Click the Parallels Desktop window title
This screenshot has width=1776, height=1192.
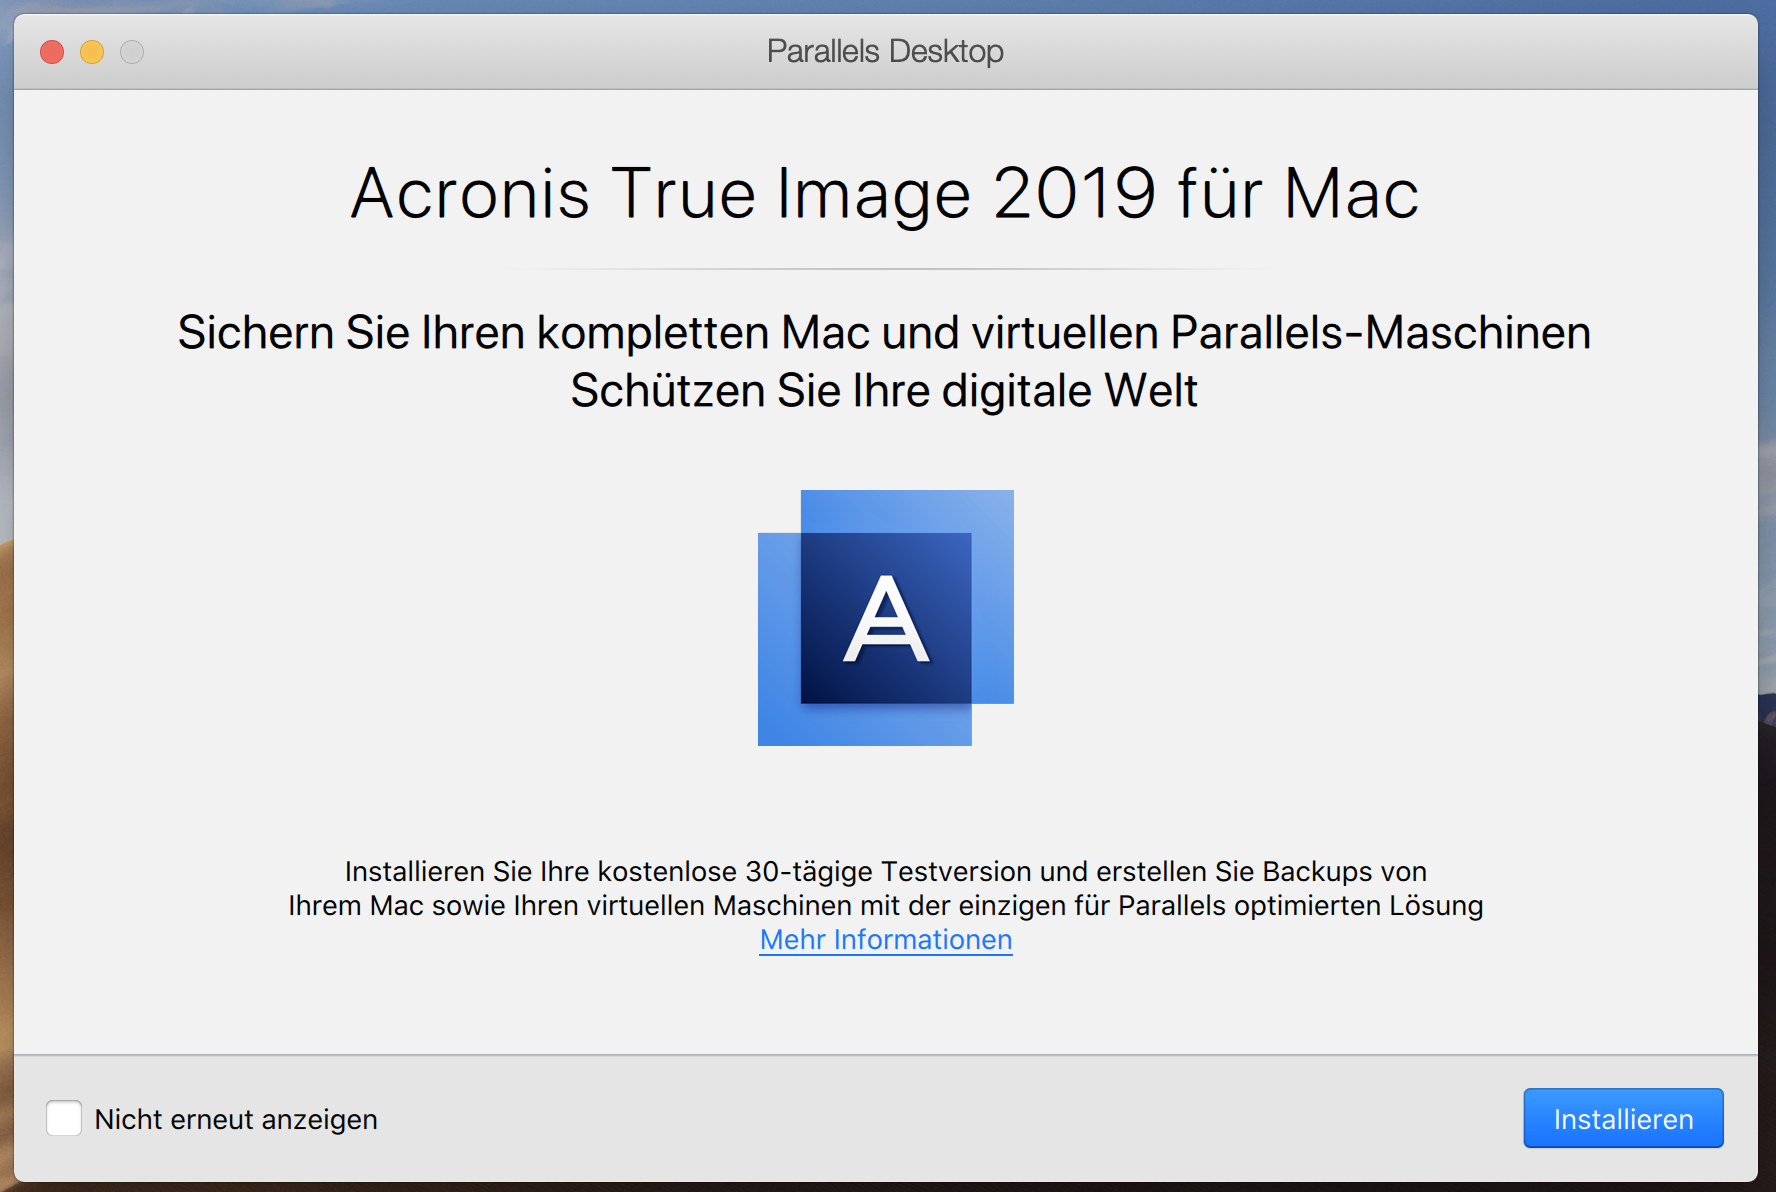[x=885, y=51]
